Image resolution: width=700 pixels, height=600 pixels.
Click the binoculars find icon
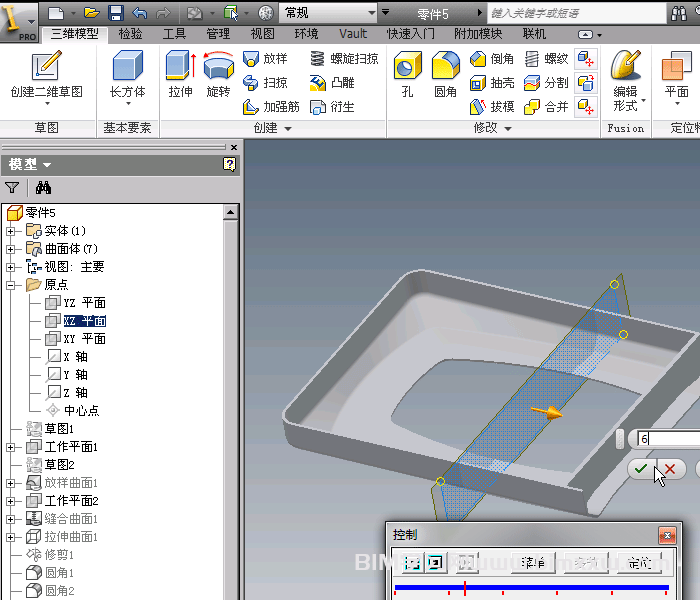click(x=43, y=188)
